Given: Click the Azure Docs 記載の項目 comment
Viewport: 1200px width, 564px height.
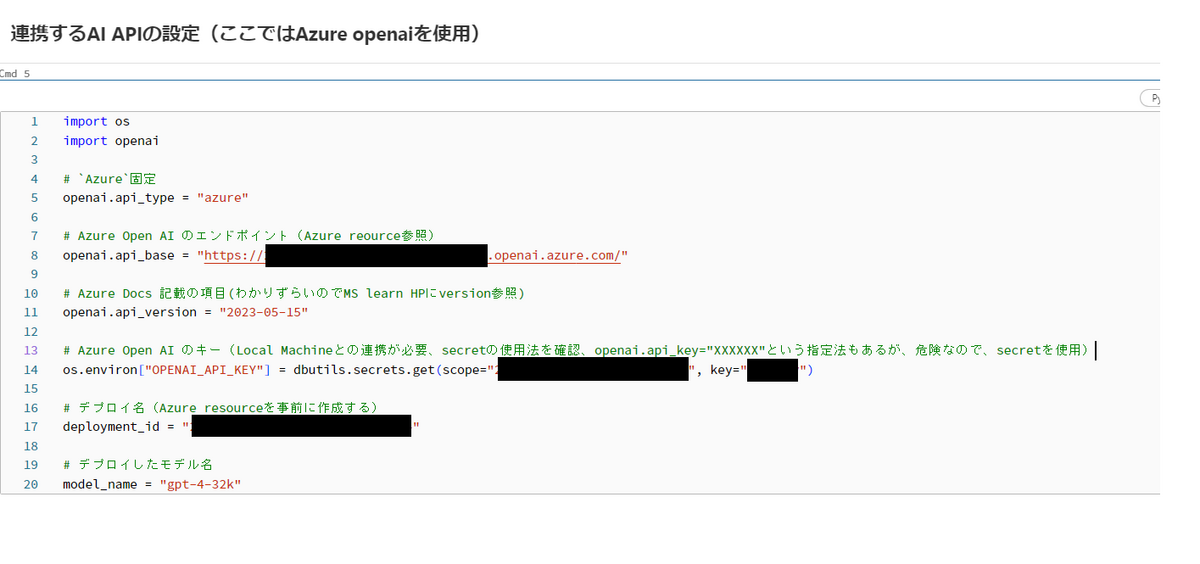Looking at the screenshot, I should 294,293.
